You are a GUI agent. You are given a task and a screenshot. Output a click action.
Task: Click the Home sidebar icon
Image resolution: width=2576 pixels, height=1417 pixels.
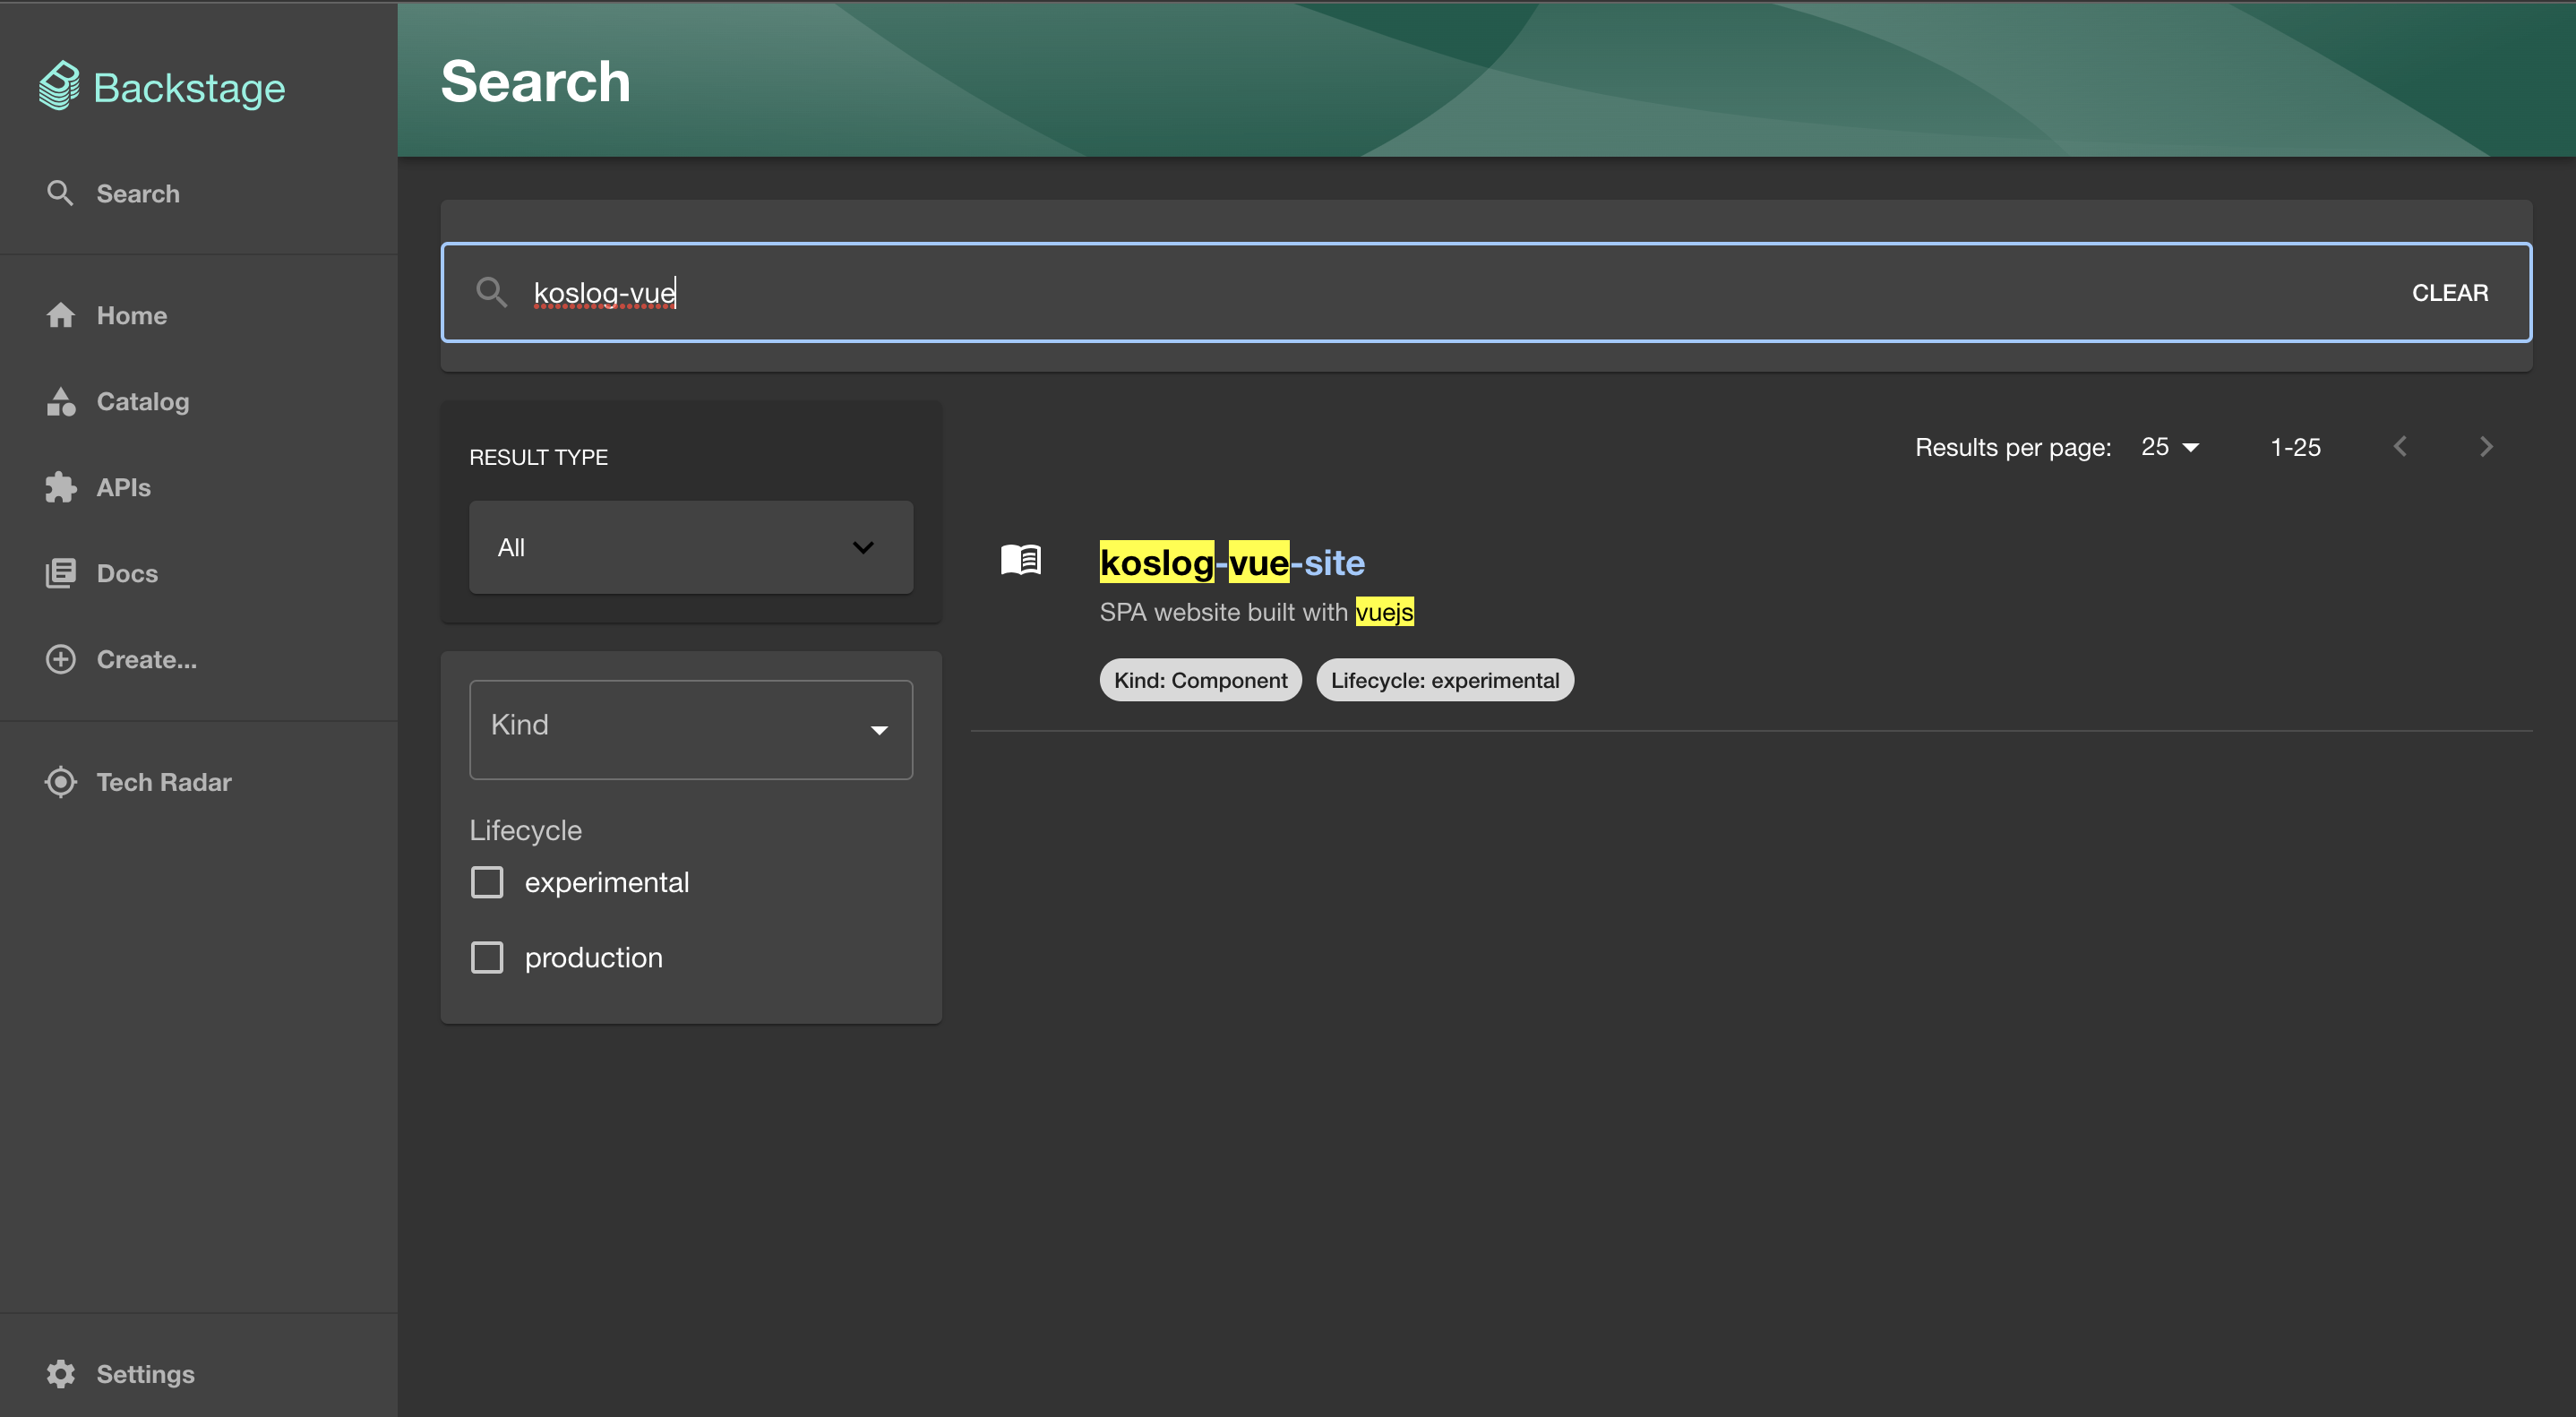(x=59, y=316)
